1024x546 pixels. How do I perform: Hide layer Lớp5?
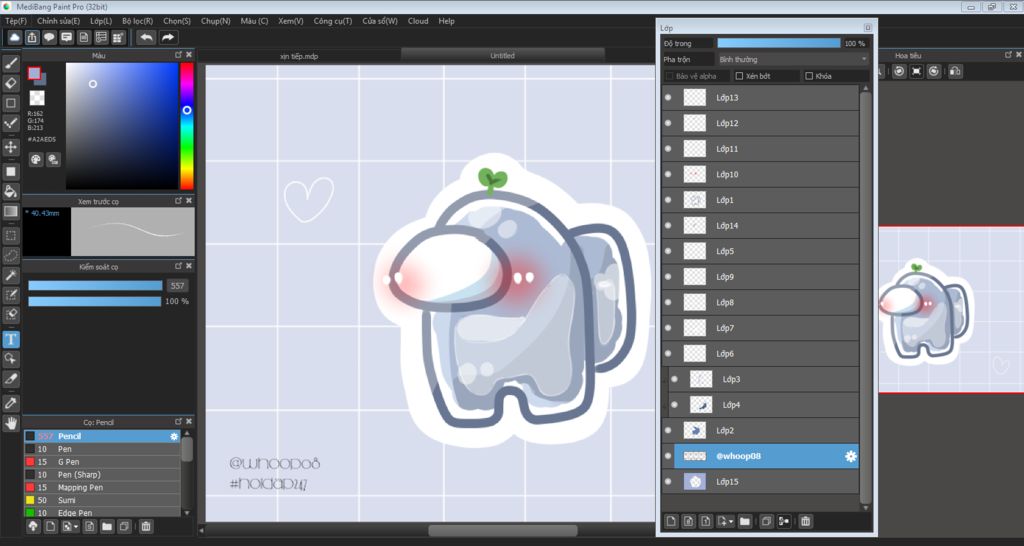(x=668, y=251)
